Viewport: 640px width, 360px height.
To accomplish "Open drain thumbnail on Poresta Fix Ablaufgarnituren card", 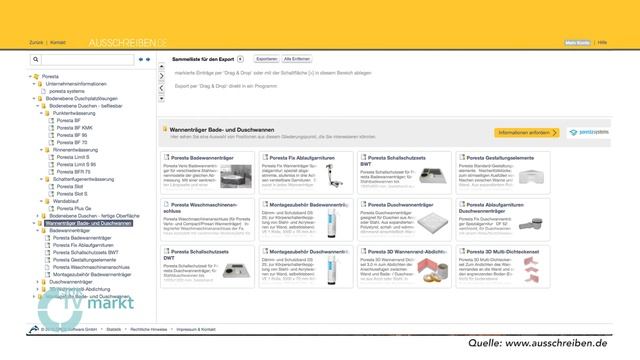I will pos(334,176).
